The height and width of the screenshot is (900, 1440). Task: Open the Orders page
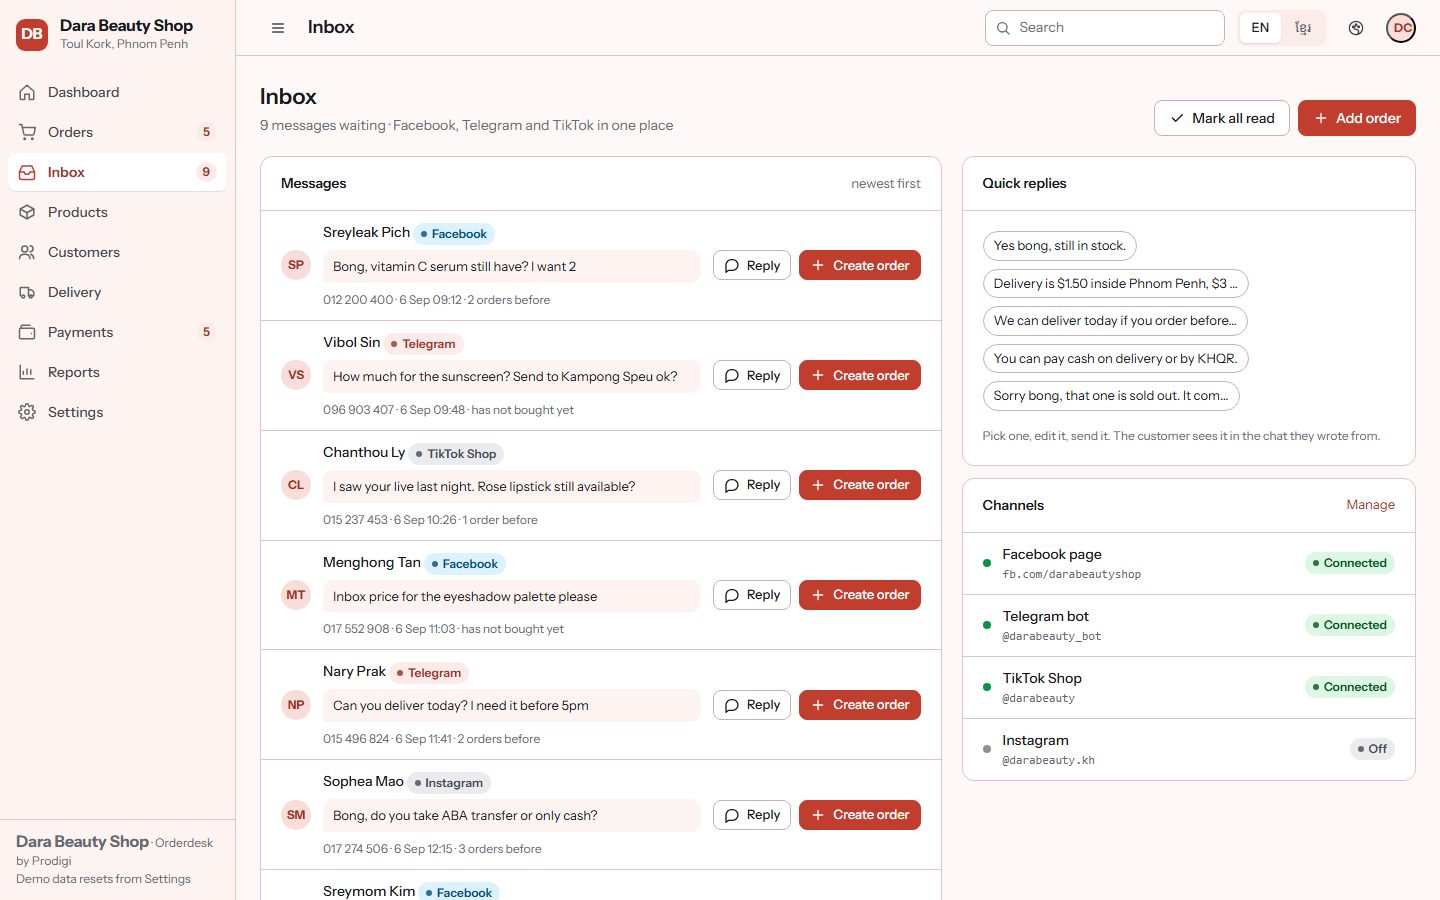click(x=117, y=132)
